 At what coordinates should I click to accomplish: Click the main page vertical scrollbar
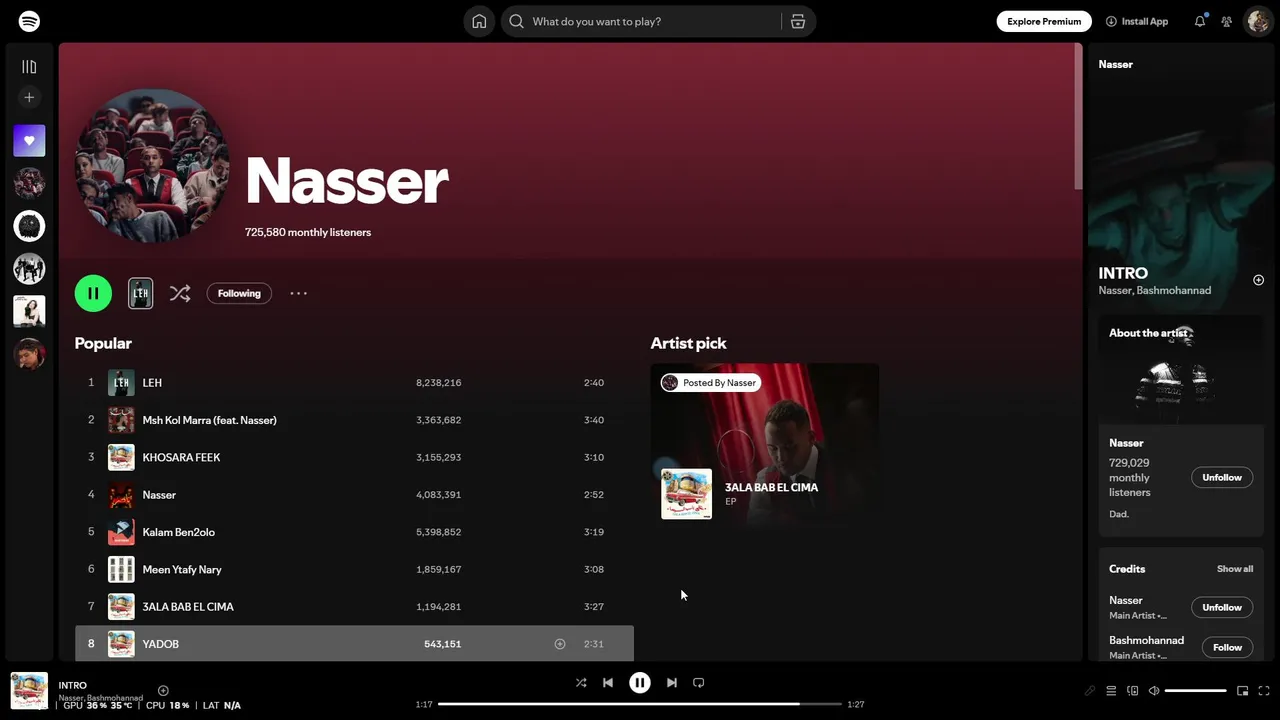pyautogui.click(x=1078, y=116)
